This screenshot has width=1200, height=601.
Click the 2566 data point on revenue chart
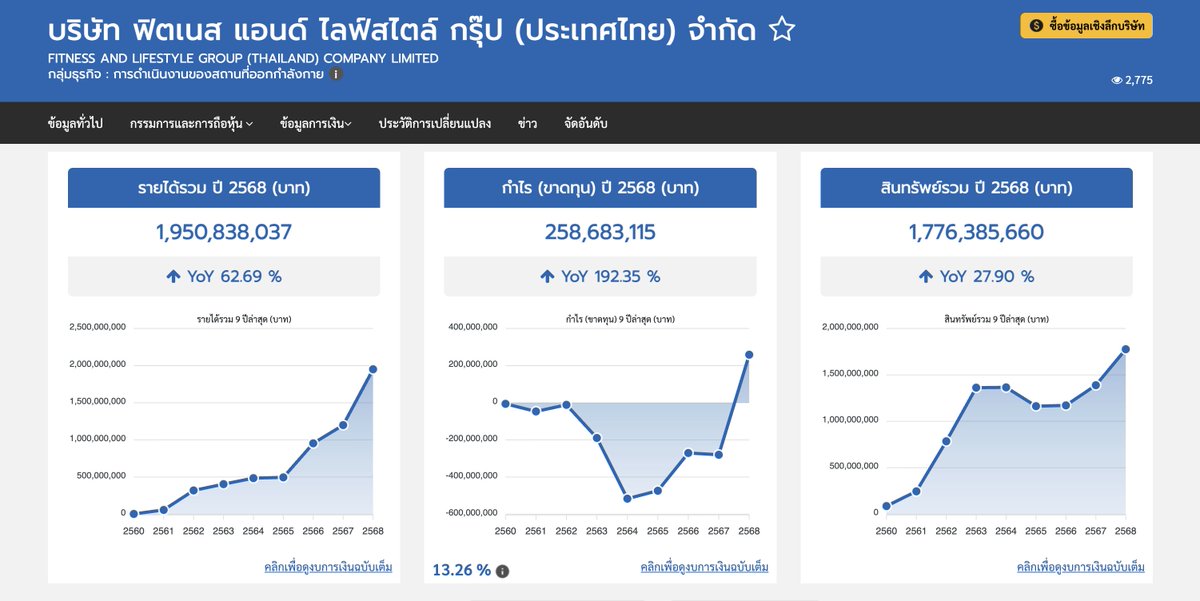point(313,443)
